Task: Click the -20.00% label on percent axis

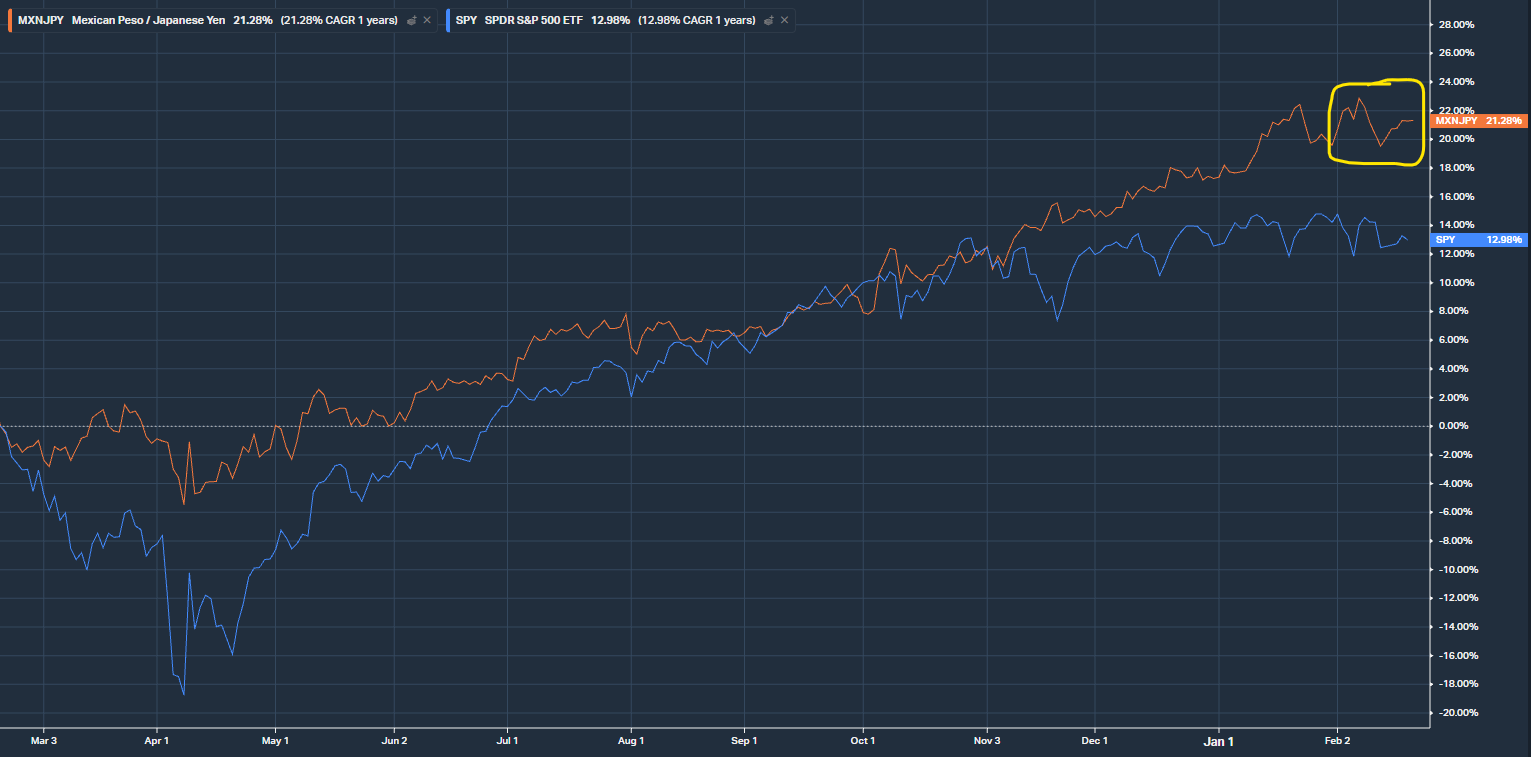Action: [1456, 713]
